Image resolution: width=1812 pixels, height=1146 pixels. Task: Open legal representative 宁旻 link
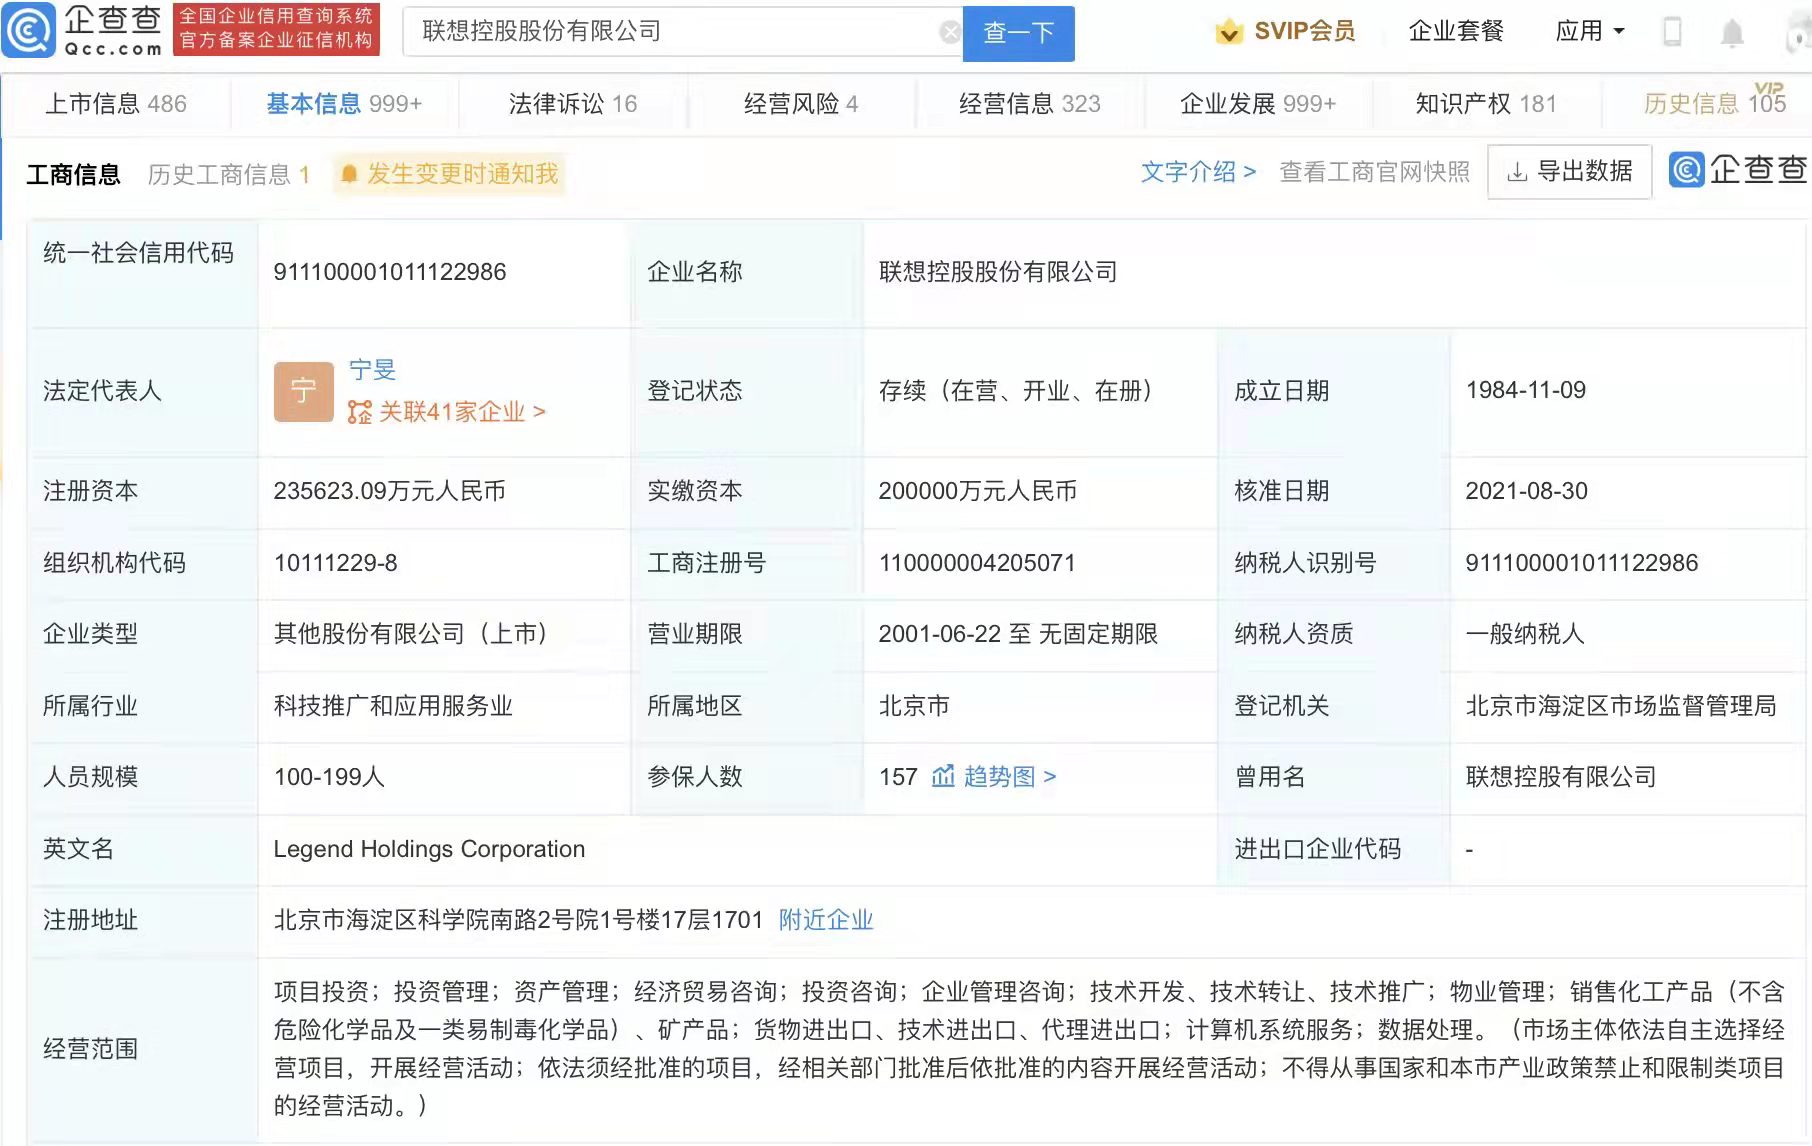pyautogui.click(x=372, y=370)
